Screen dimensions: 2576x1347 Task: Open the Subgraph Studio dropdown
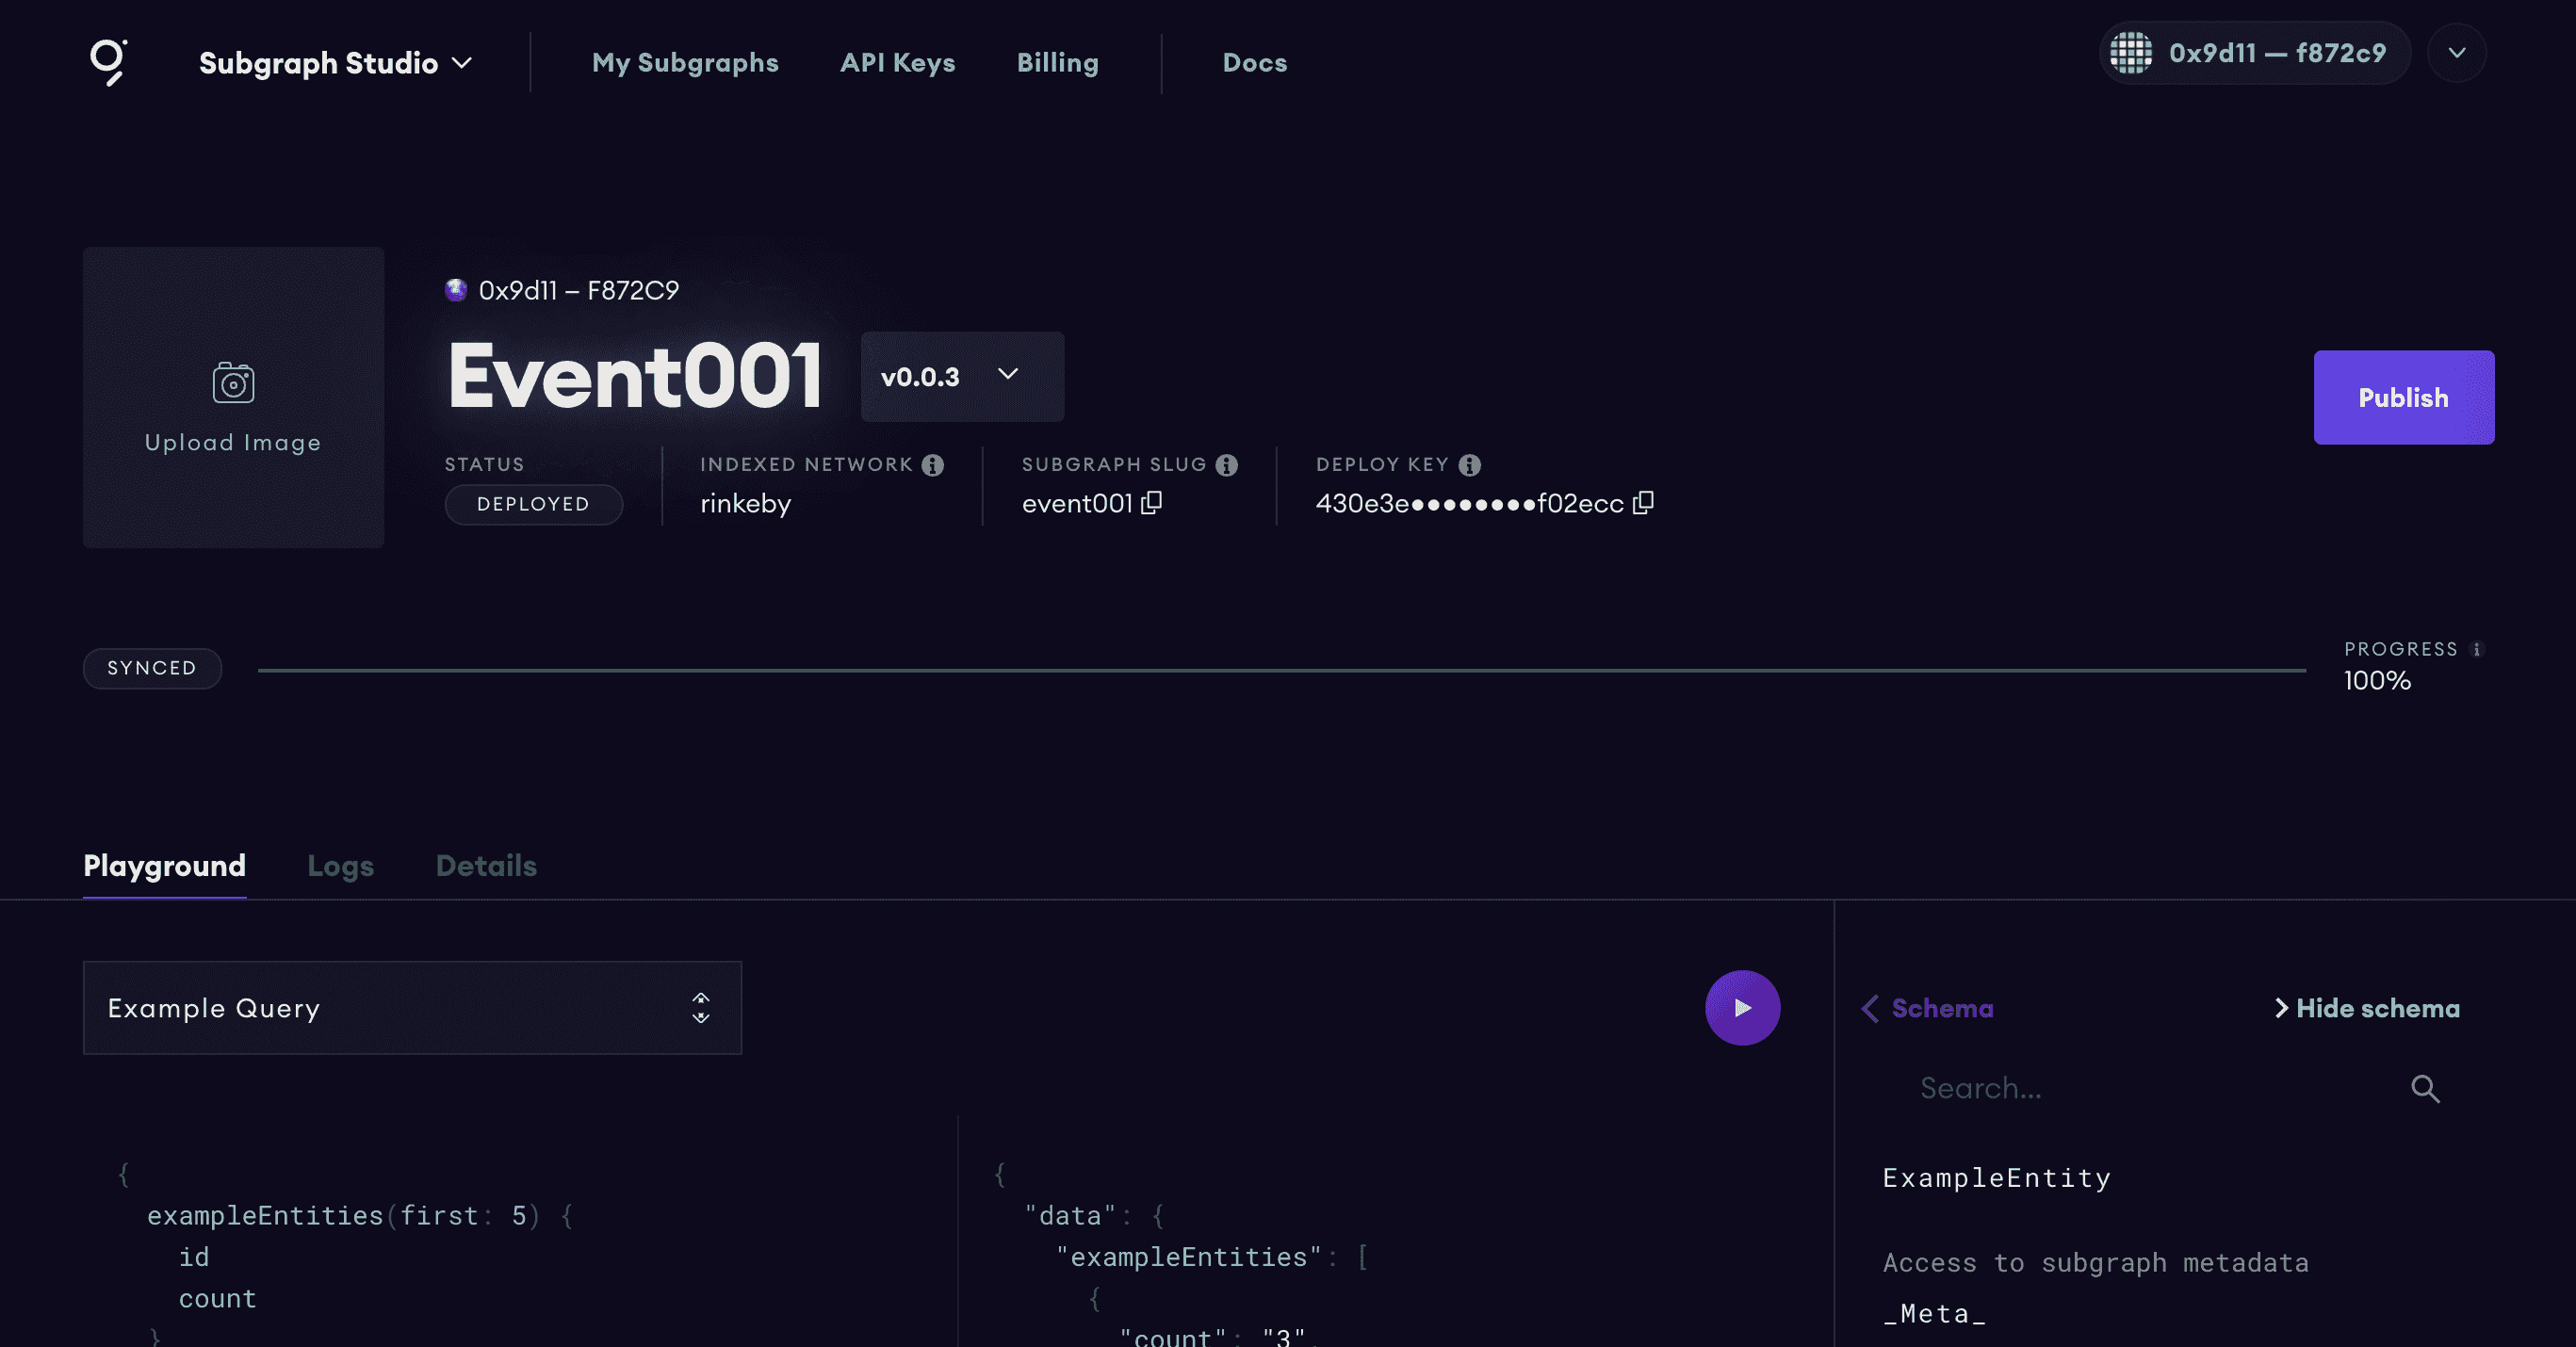point(335,63)
